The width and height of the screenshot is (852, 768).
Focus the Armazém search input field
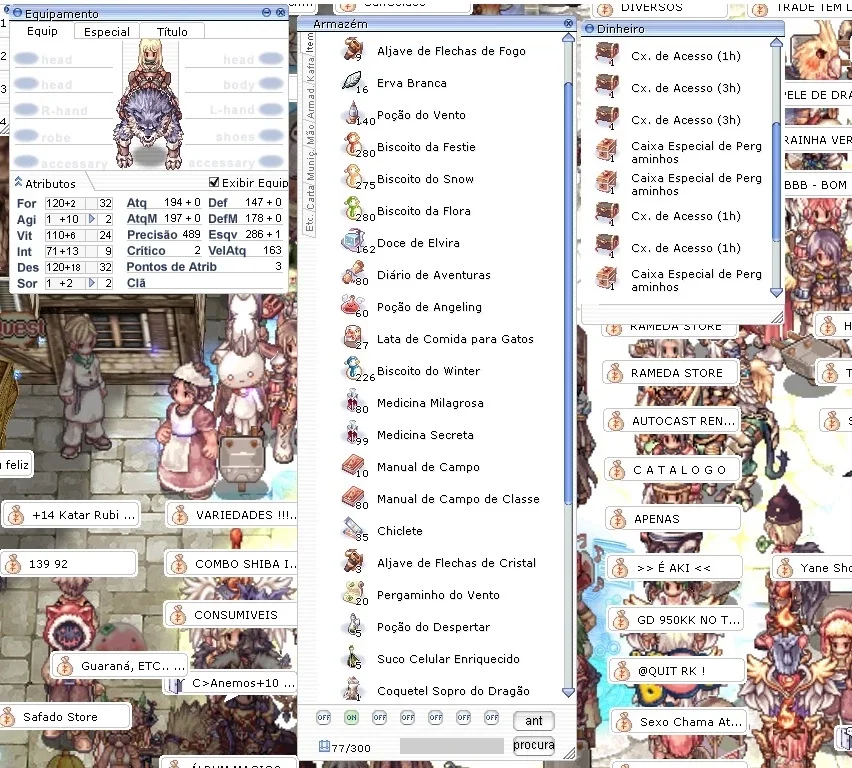tap(452, 746)
